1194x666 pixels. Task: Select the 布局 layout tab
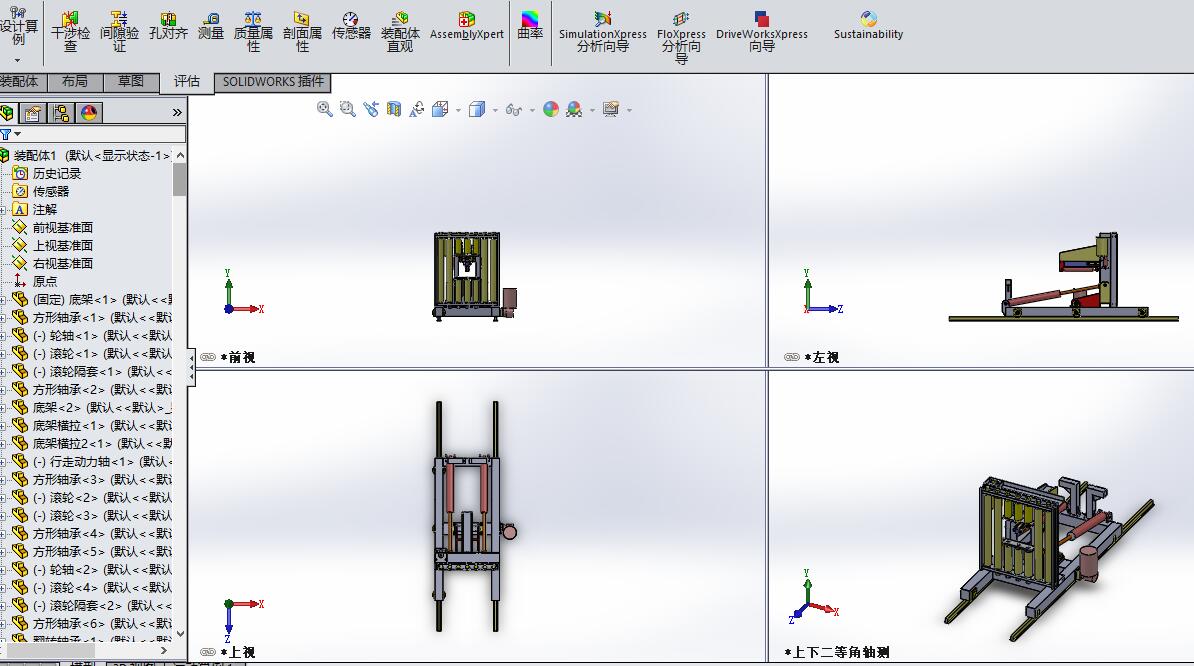point(75,81)
